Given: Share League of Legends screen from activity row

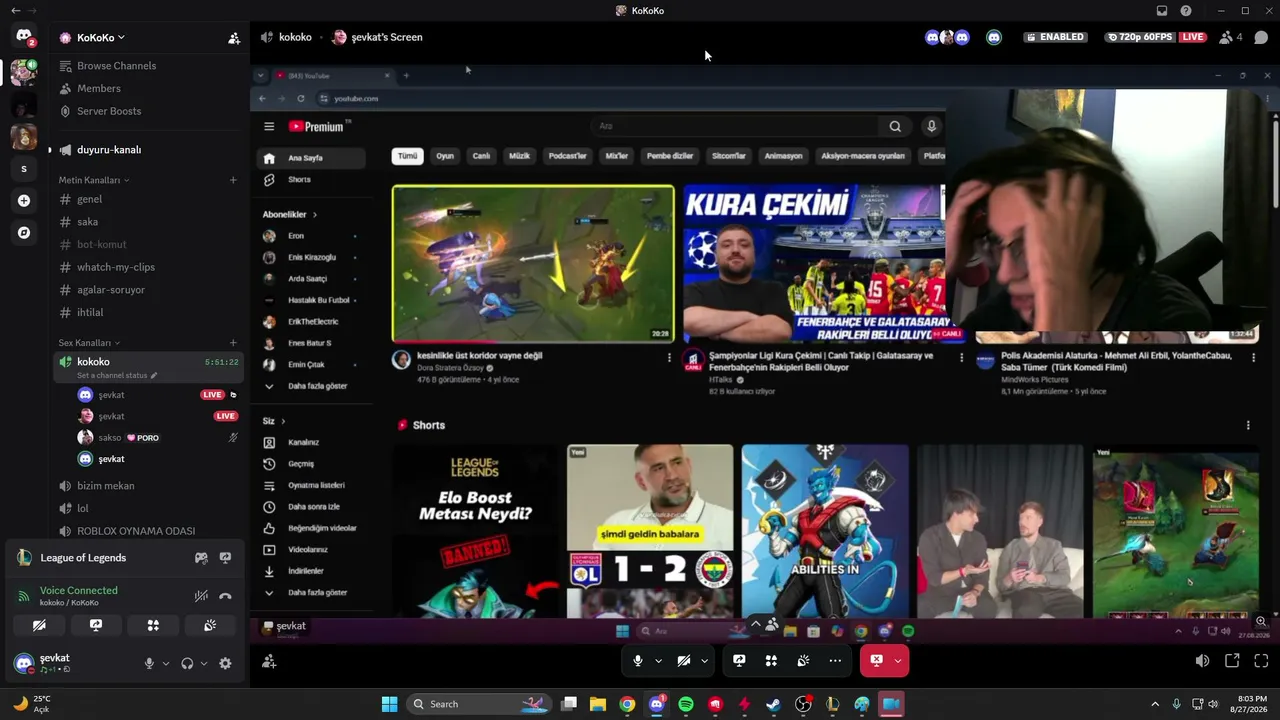Looking at the screenshot, I should 225,558.
